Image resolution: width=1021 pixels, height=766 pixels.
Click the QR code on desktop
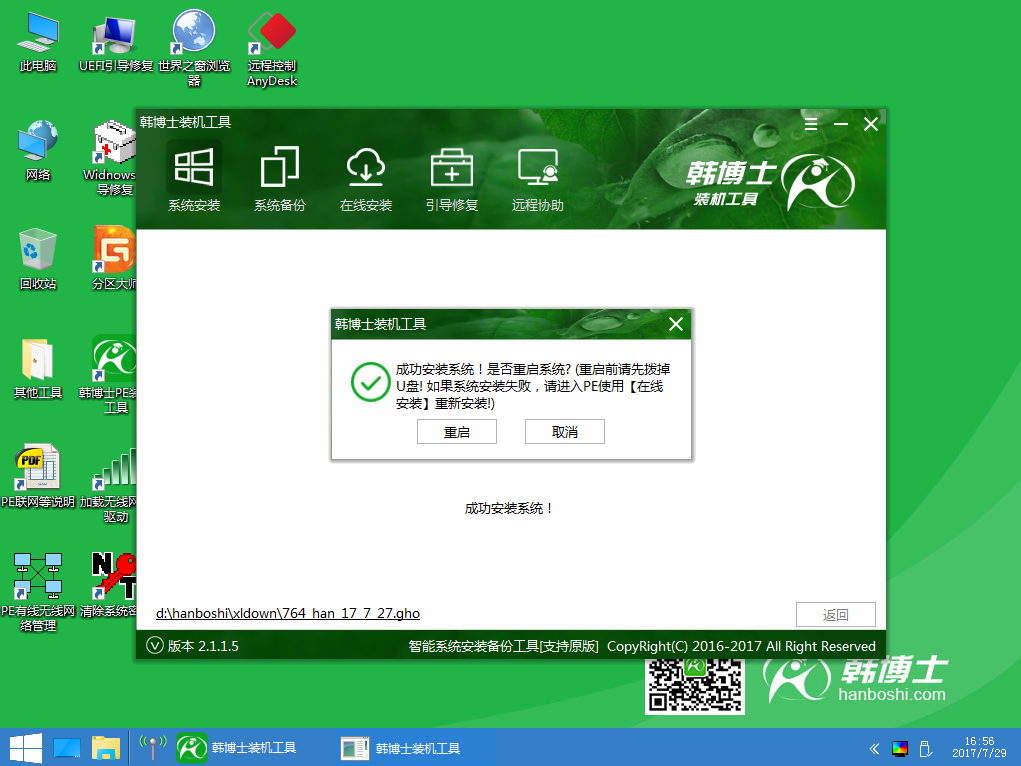click(x=695, y=687)
